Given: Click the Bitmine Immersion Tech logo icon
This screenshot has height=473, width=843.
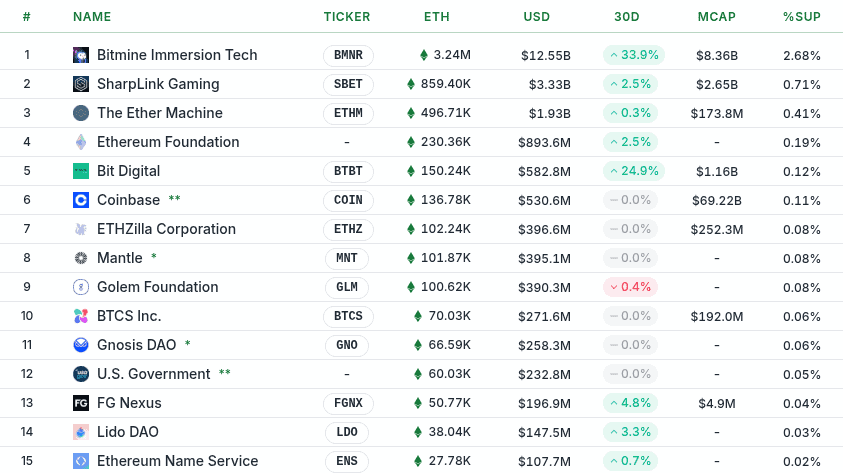Looking at the screenshot, I should pyautogui.click(x=81, y=55).
